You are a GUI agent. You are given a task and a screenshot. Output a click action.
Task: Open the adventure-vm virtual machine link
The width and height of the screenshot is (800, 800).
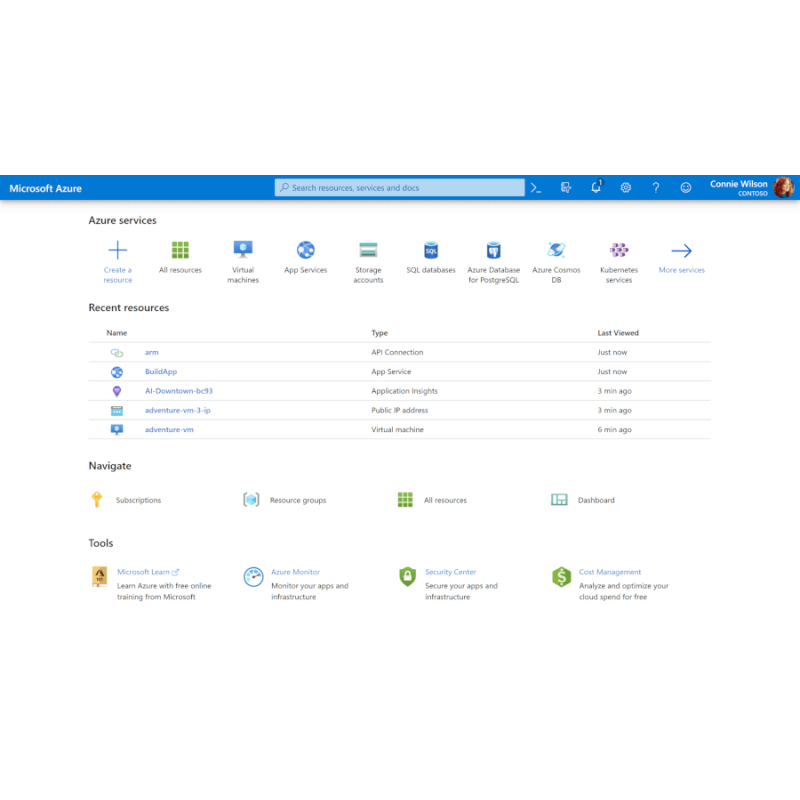tap(169, 430)
